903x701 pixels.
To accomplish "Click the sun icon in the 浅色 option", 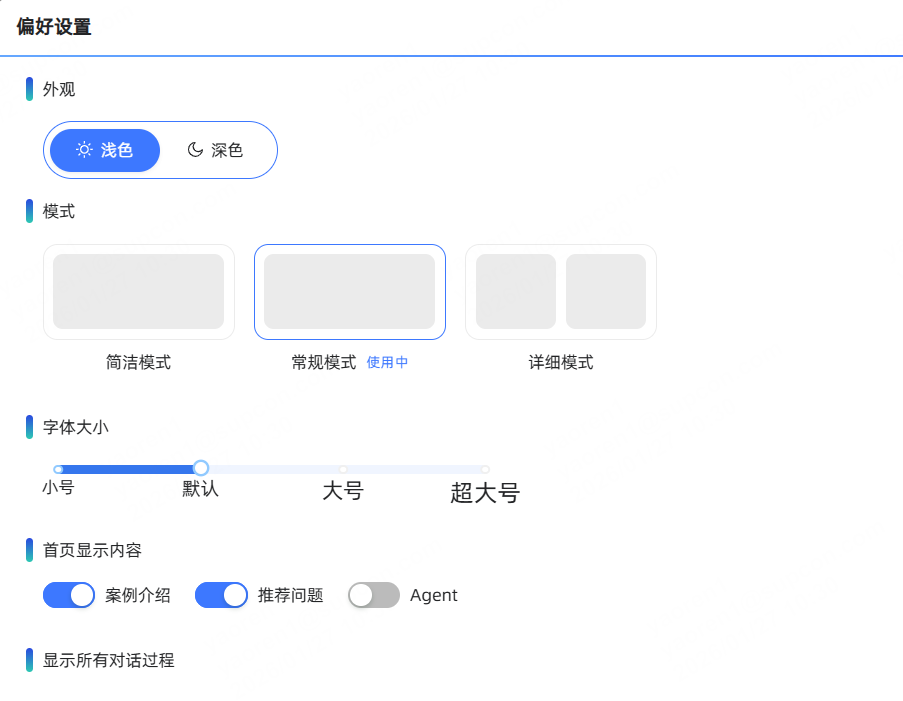I will coord(83,150).
